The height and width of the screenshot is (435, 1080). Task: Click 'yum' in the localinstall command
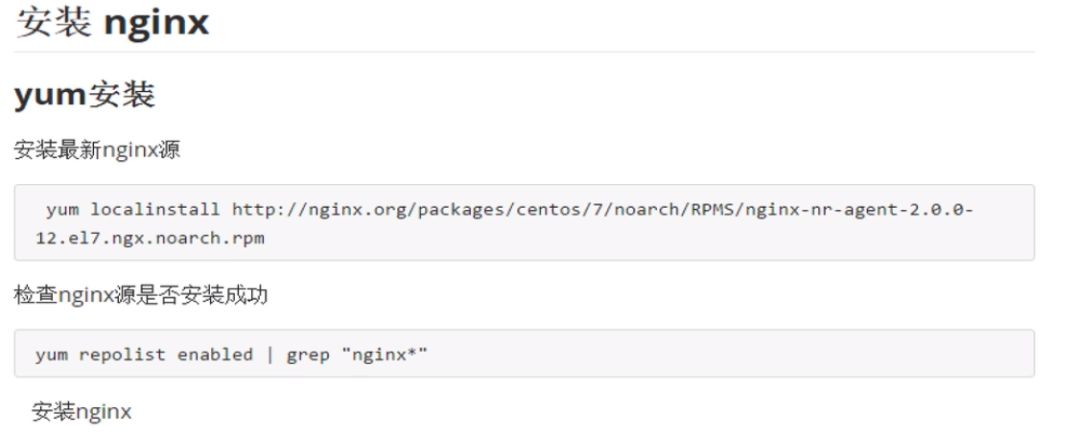tap(62, 210)
